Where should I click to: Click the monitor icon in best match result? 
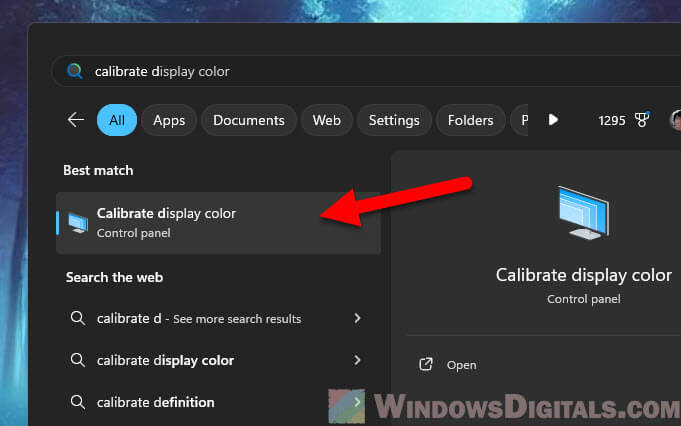[x=78, y=223]
